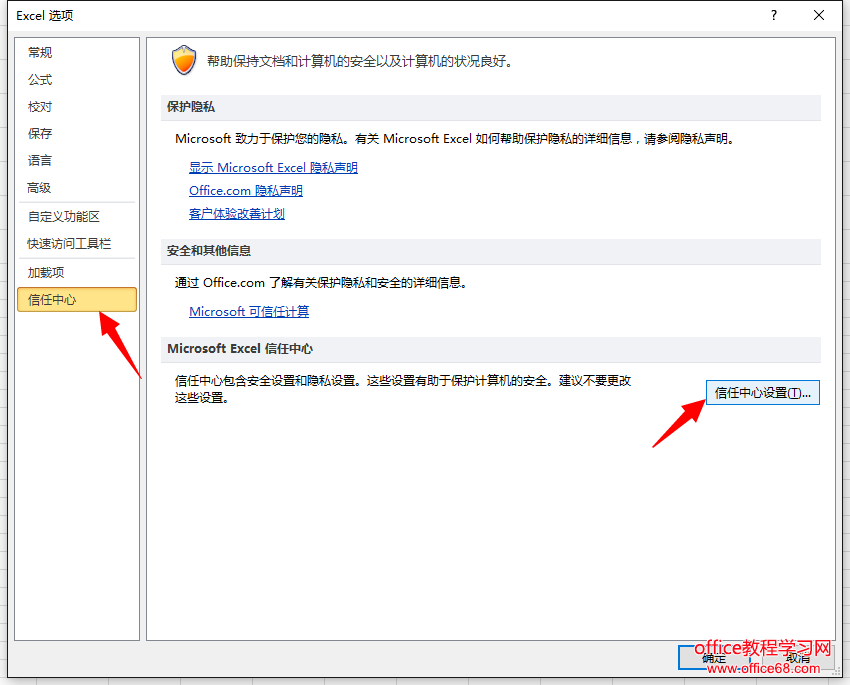Select 常规 in the options sidebar
This screenshot has width=850, height=685.
click(40, 52)
